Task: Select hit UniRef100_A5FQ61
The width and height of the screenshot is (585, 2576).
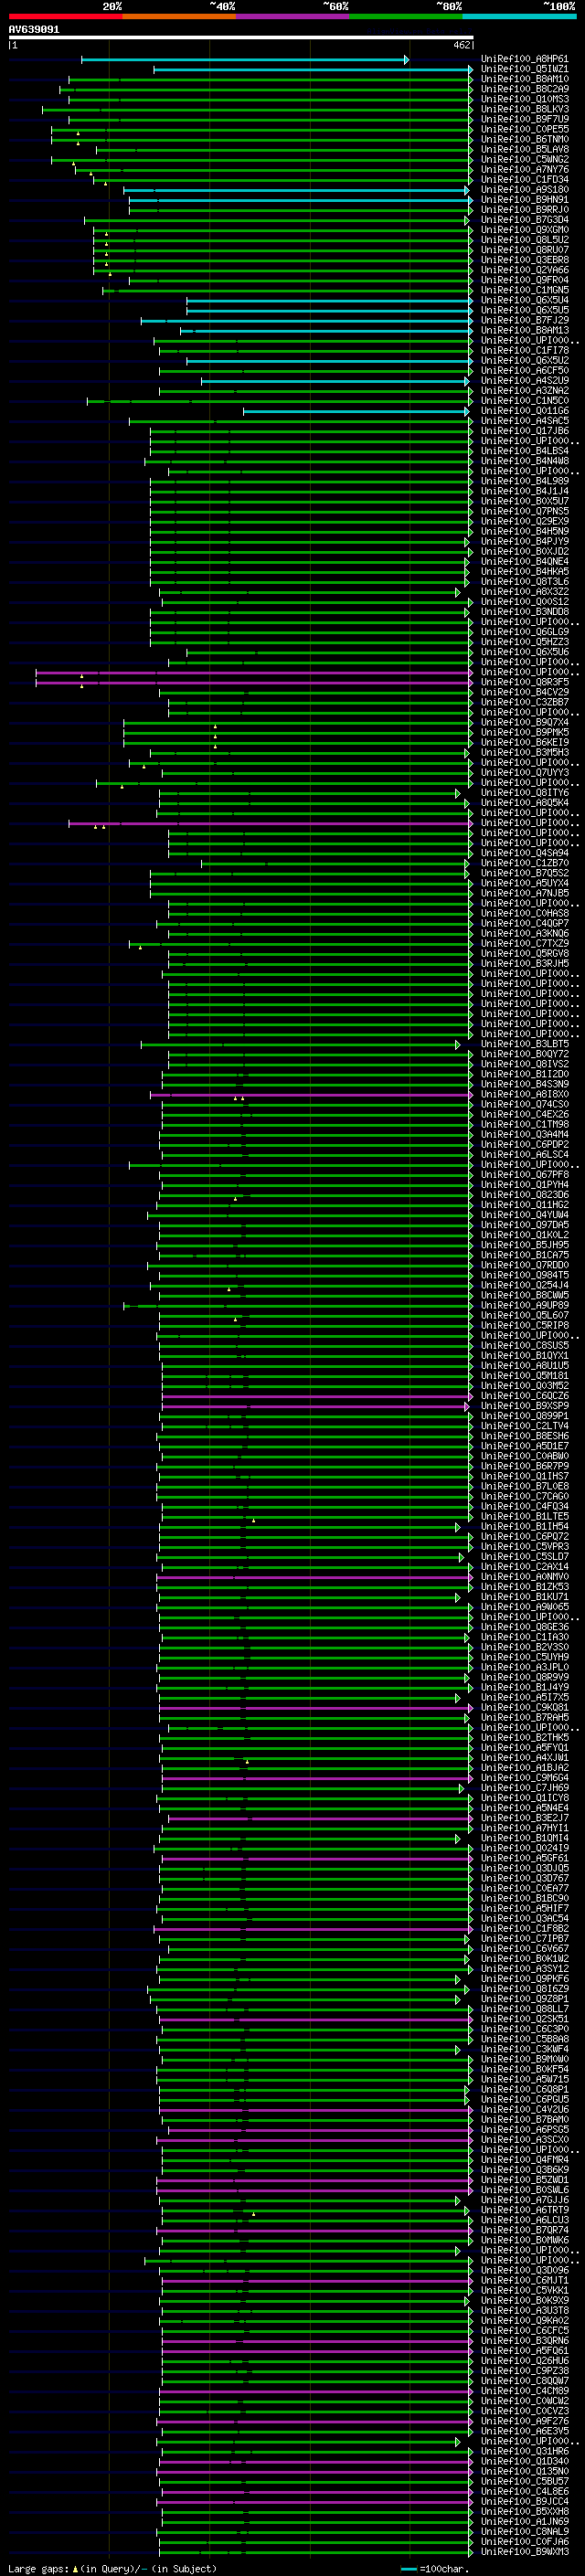Action: click(525, 2352)
